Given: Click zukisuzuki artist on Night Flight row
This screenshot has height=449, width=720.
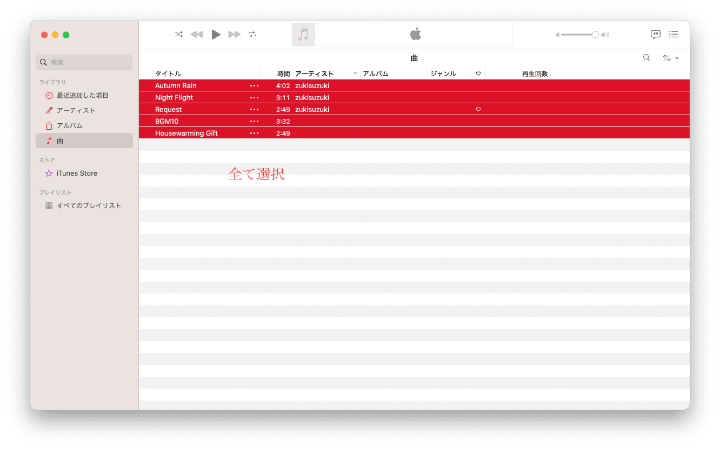Looking at the screenshot, I should 312,97.
